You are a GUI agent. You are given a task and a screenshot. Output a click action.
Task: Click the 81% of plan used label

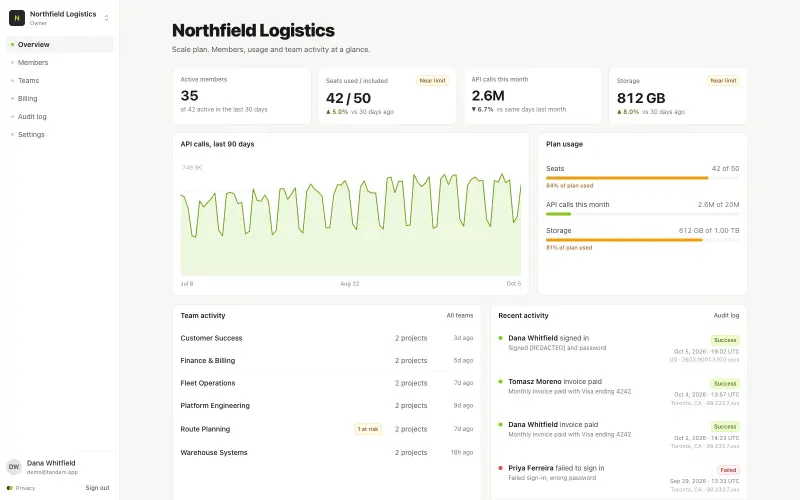click(569, 247)
